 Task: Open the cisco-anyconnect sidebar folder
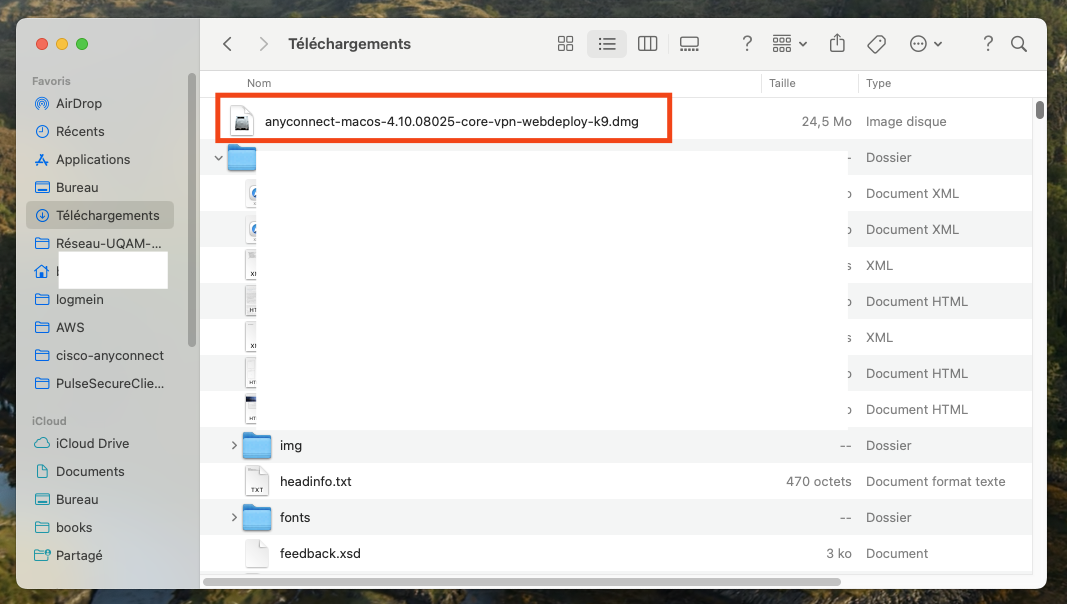[x=110, y=355]
